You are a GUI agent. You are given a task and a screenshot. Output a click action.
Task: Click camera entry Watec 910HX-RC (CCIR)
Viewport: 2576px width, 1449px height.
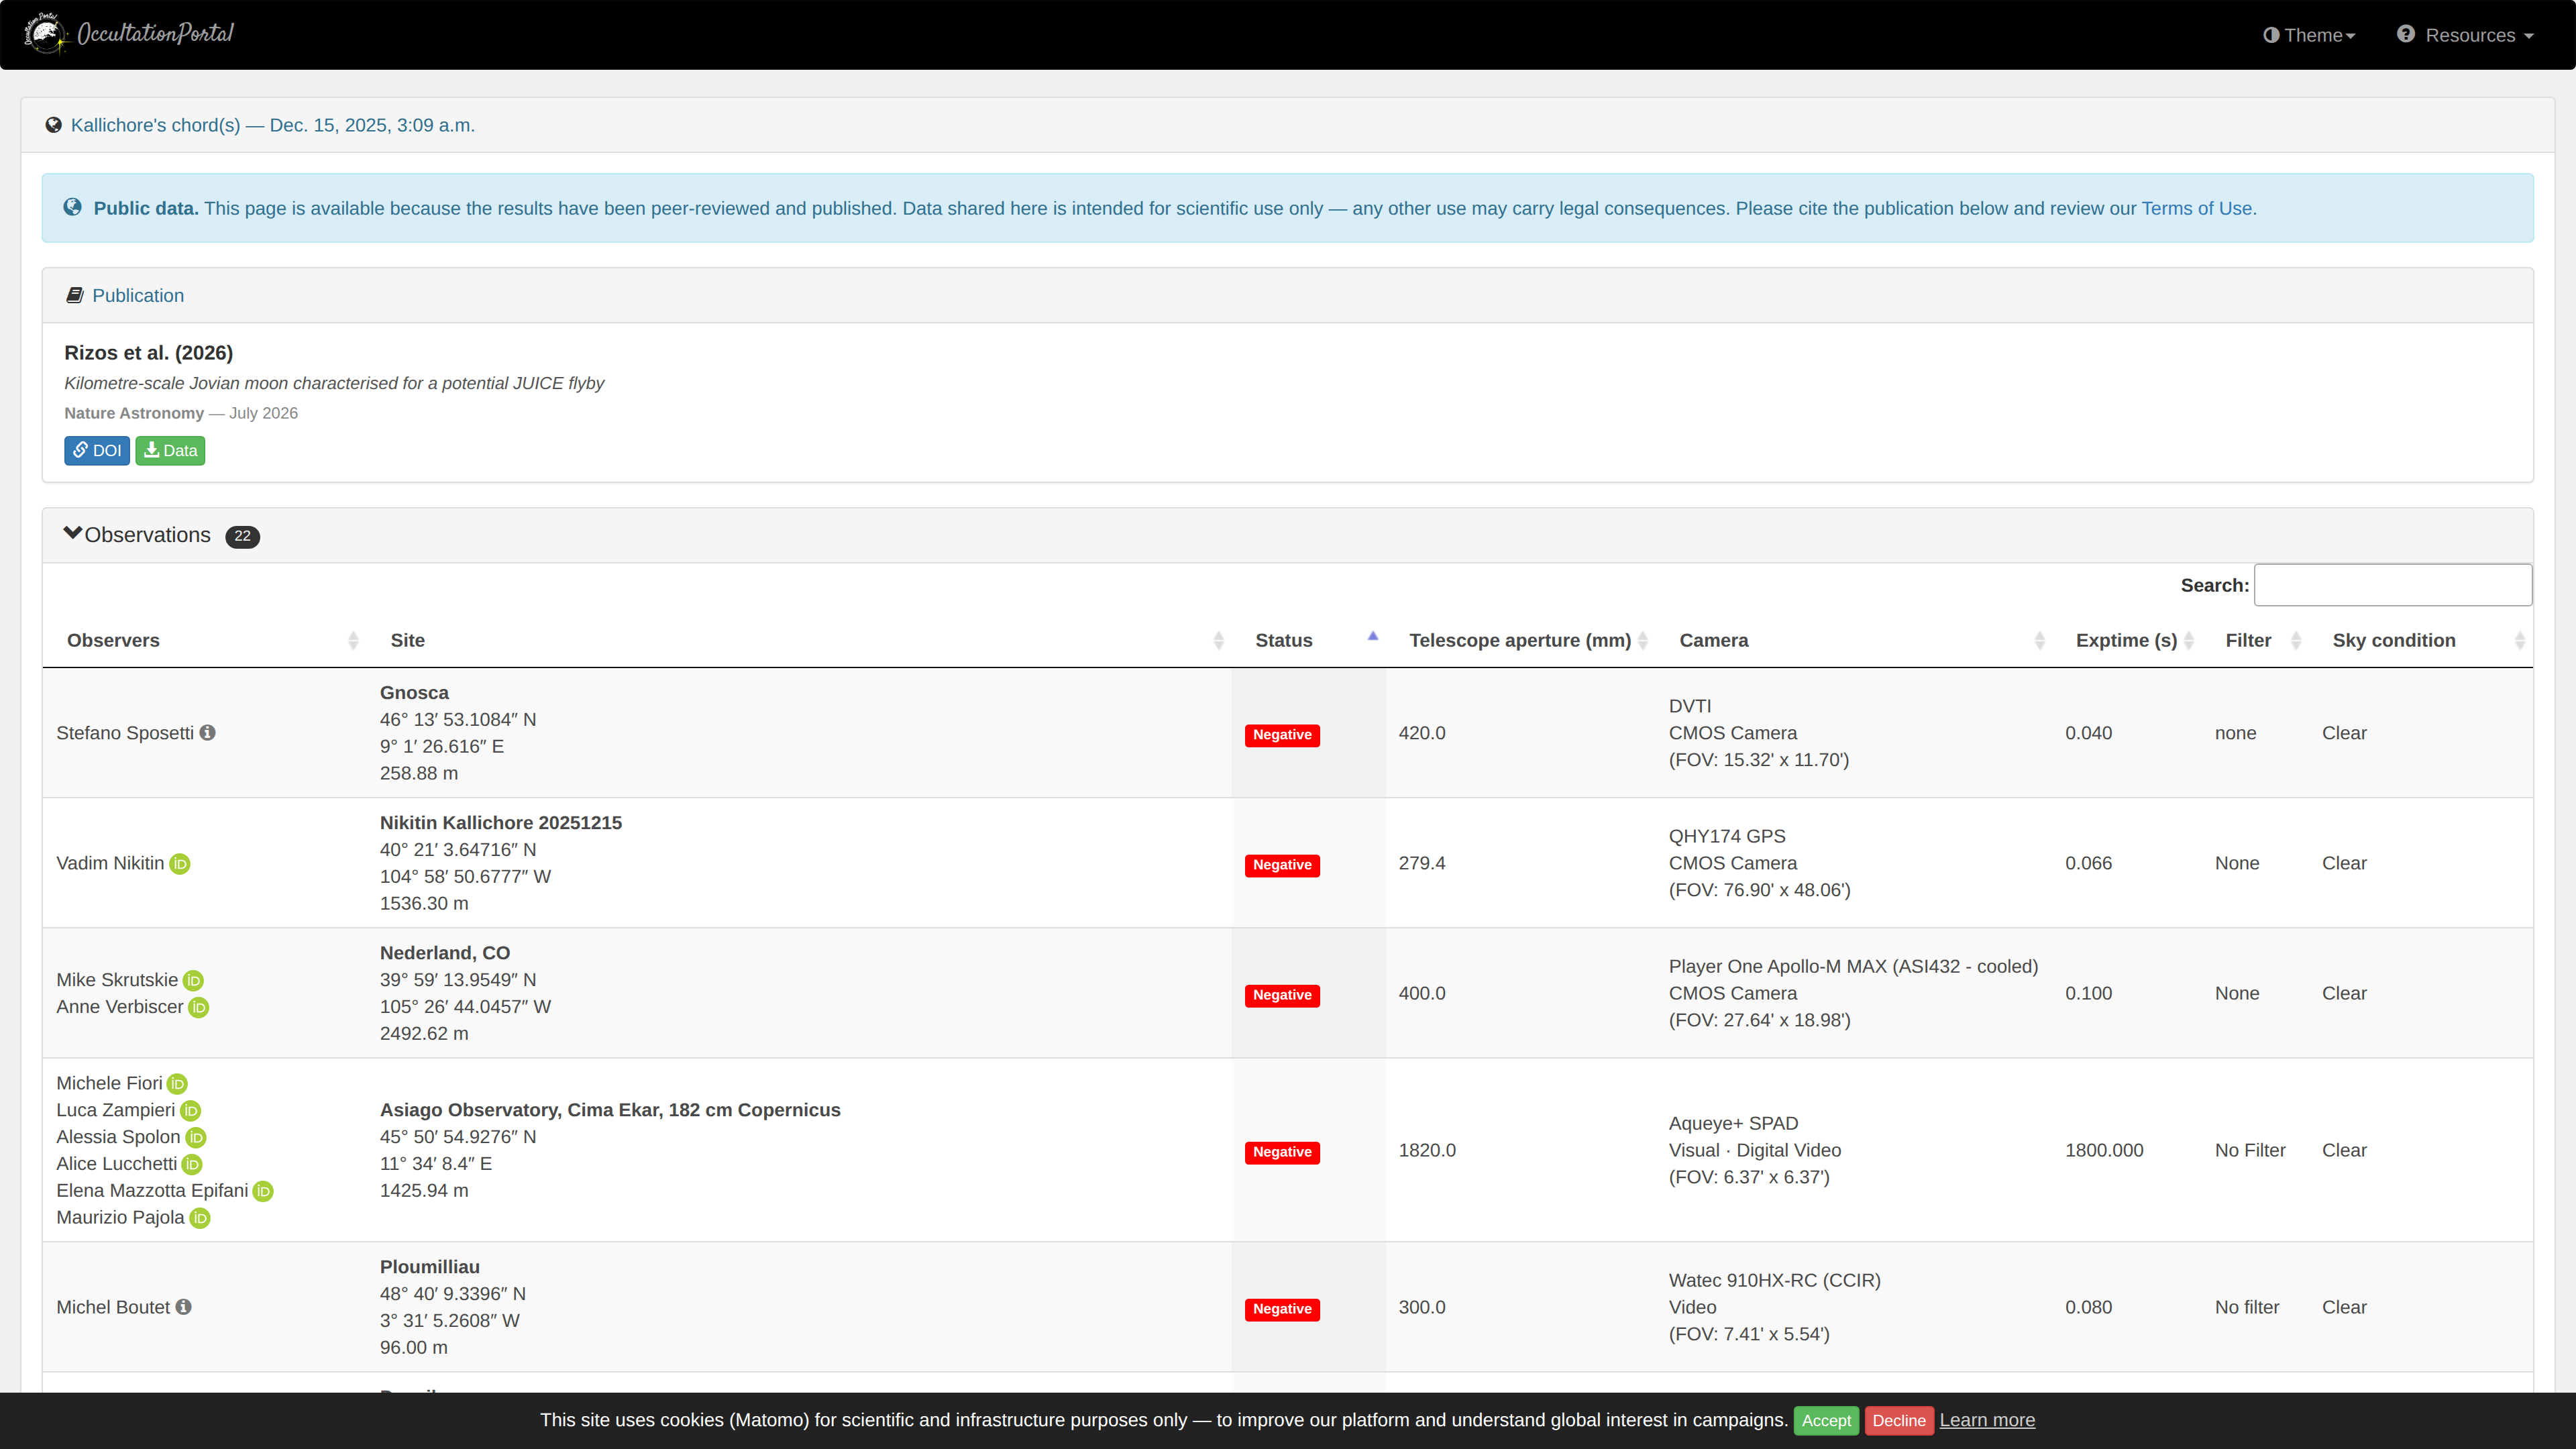(1775, 1280)
